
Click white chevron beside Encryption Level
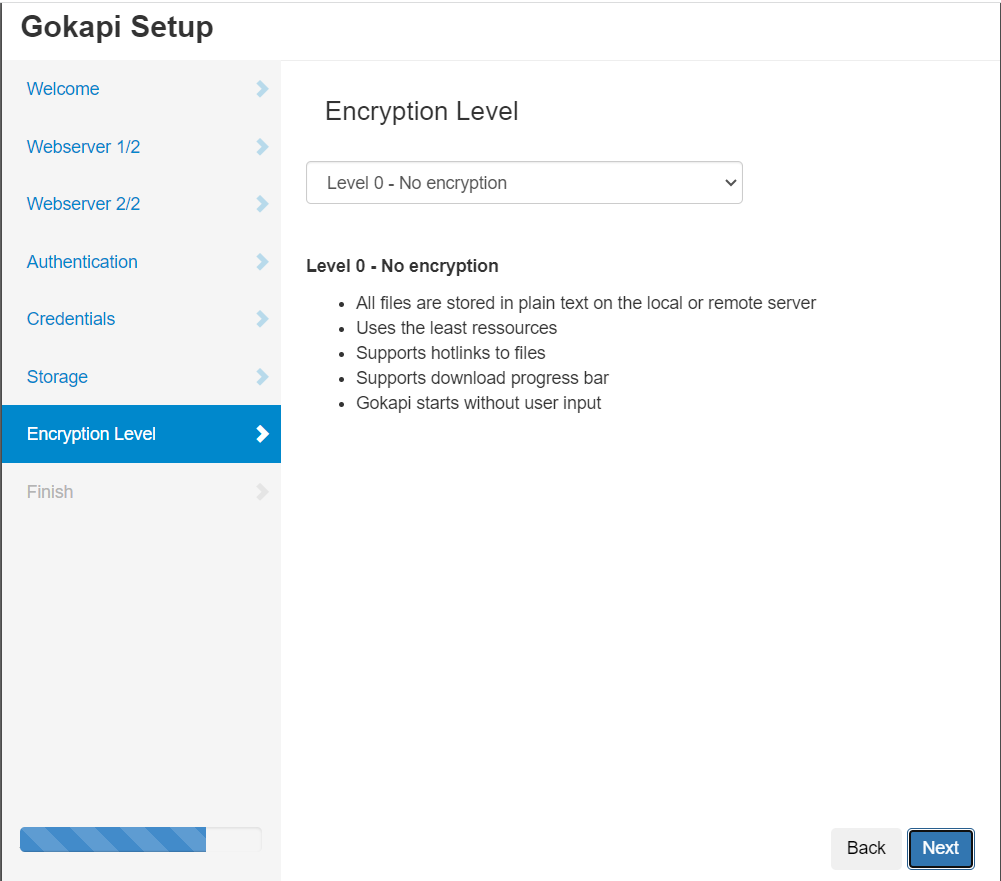pyautogui.click(x=262, y=434)
